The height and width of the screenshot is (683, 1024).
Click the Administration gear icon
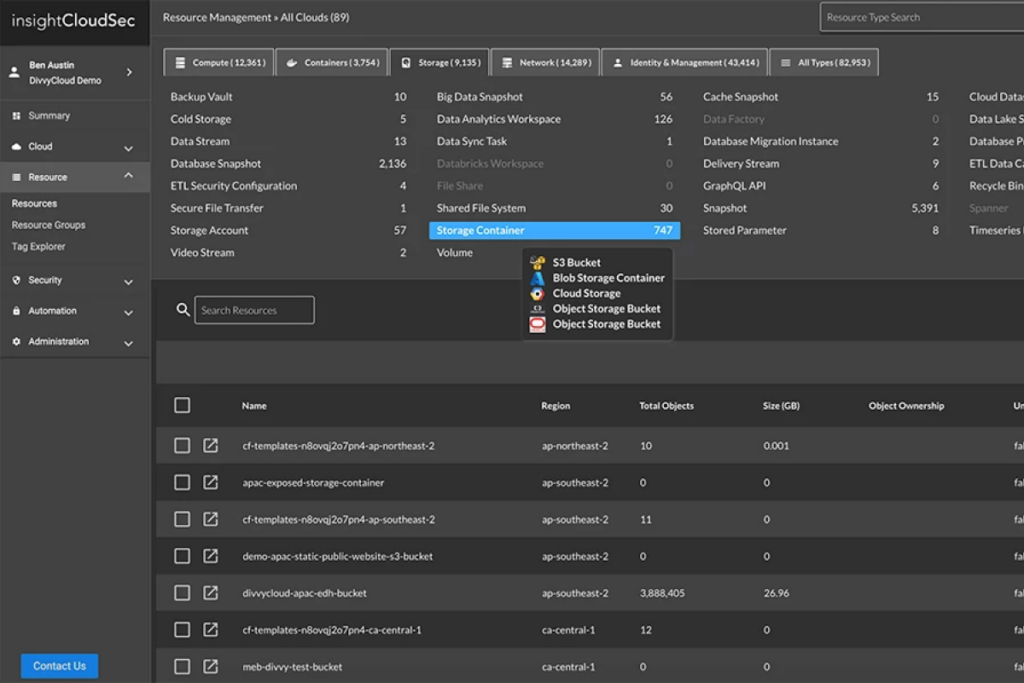point(14,341)
